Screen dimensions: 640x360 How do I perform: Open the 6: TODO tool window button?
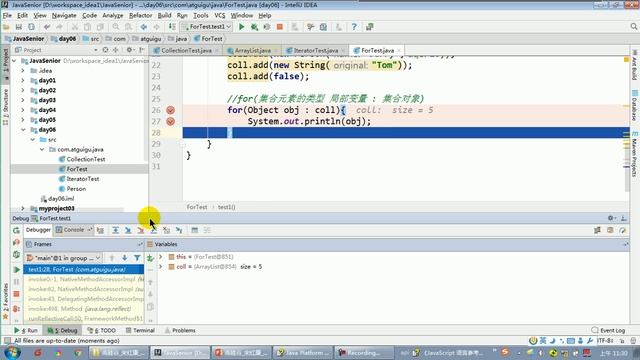tap(102, 330)
